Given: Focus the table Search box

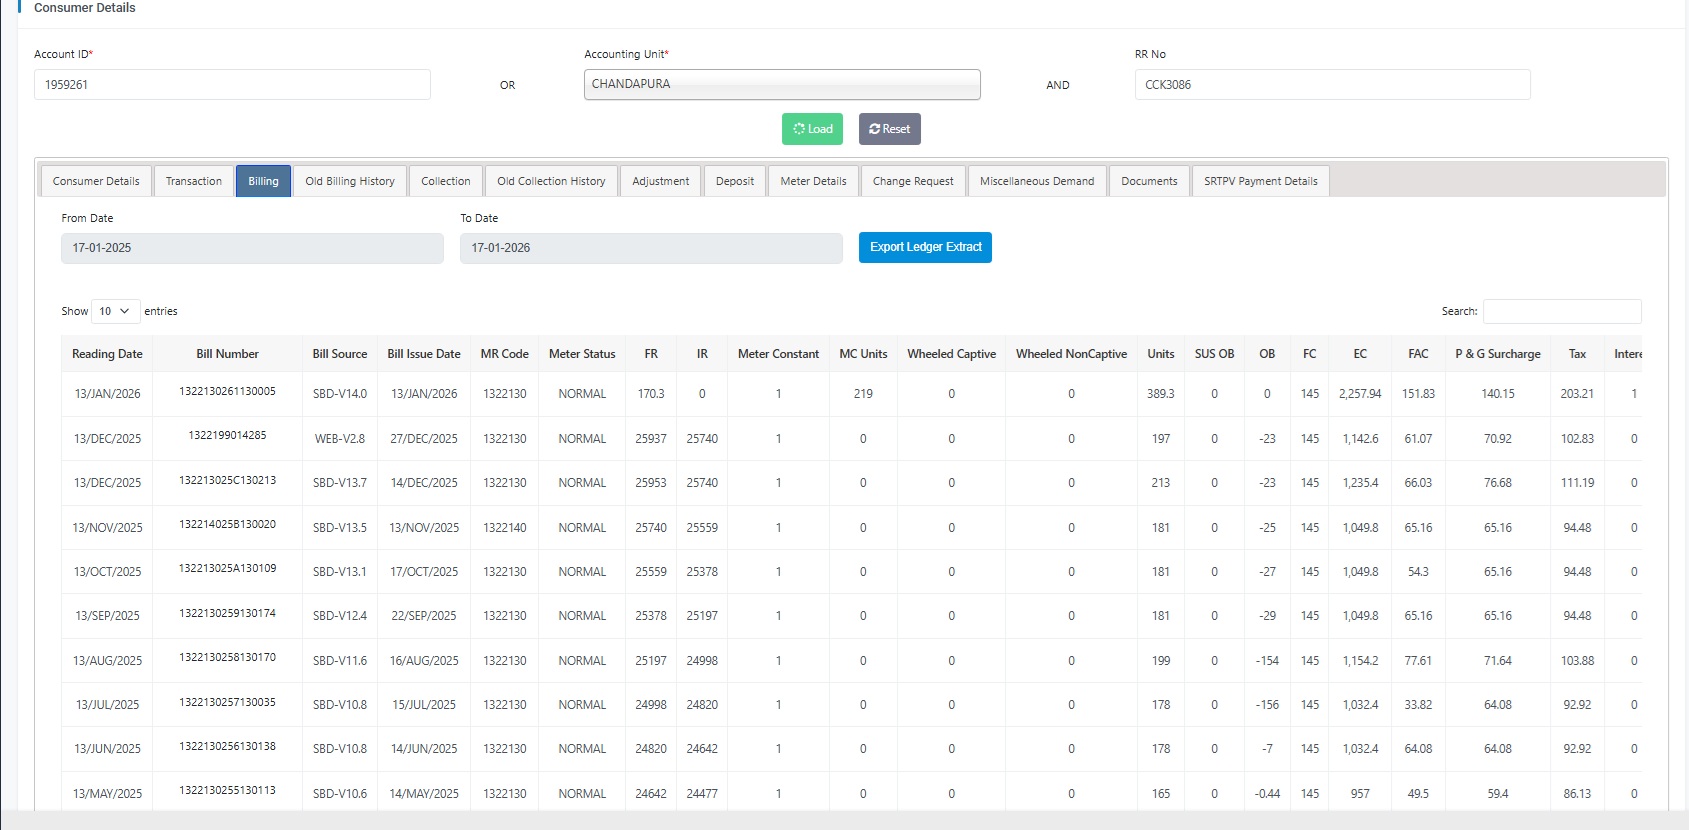Looking at the screenshot, I should point(1561,311).
